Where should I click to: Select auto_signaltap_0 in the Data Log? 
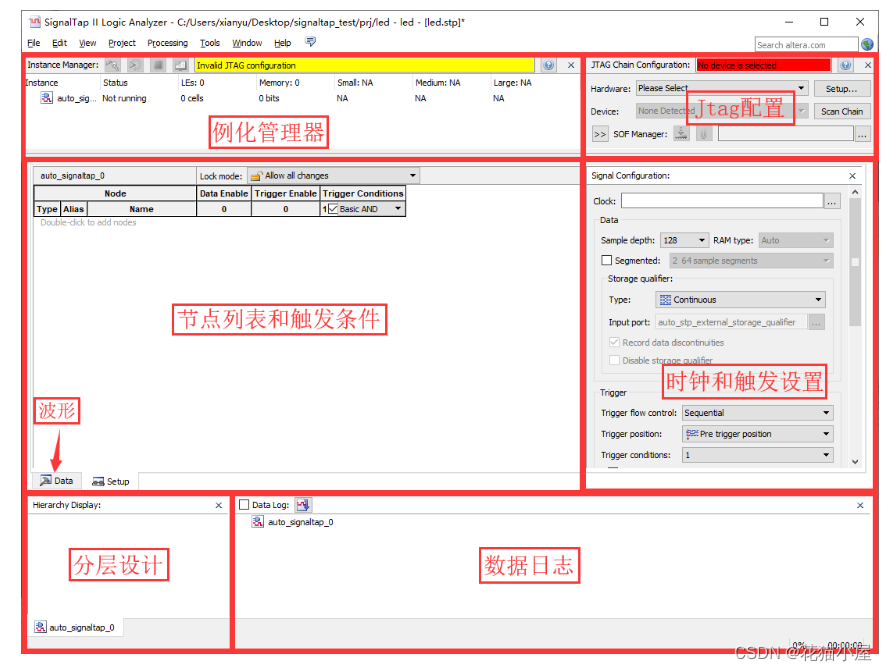300,522
